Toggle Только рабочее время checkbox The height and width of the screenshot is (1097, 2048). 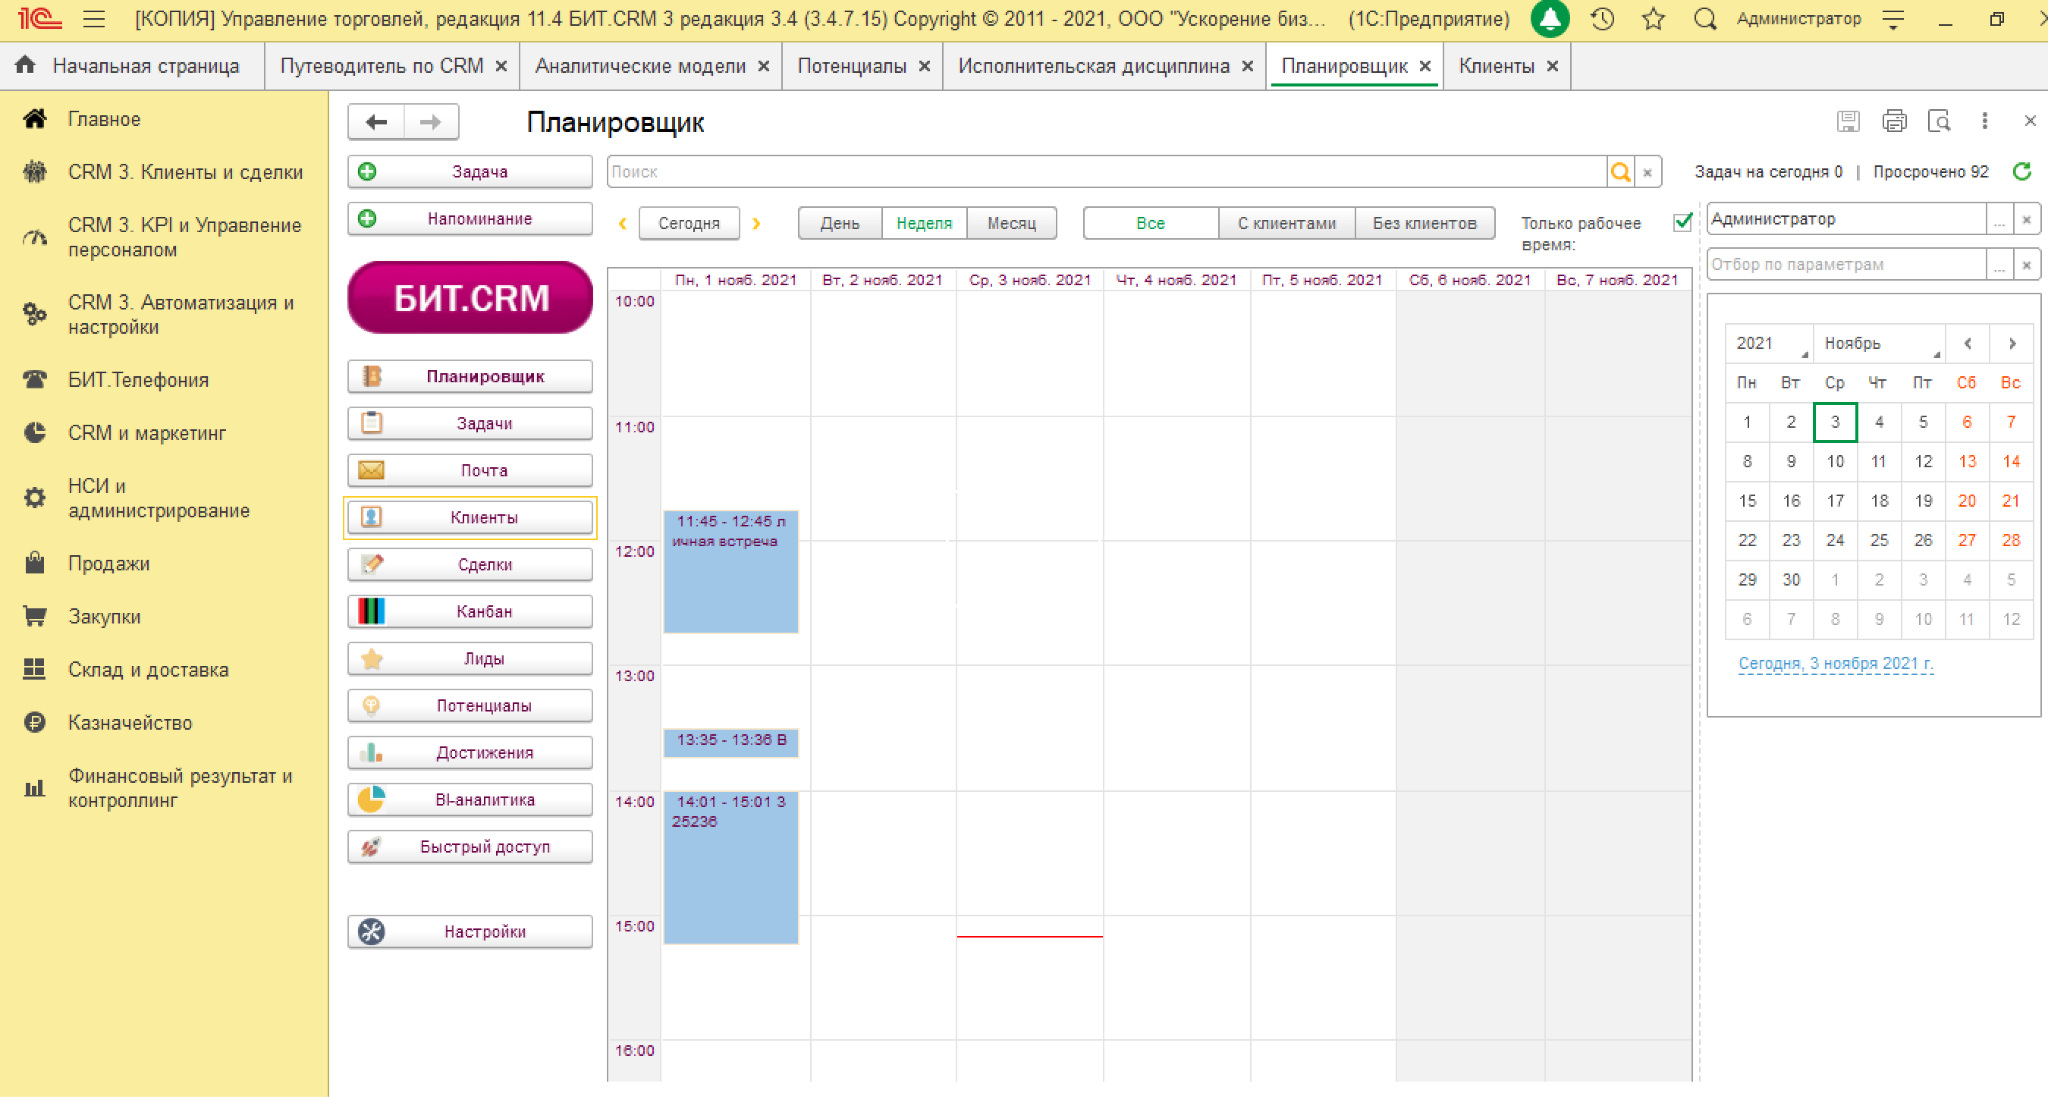(1682, 222)
